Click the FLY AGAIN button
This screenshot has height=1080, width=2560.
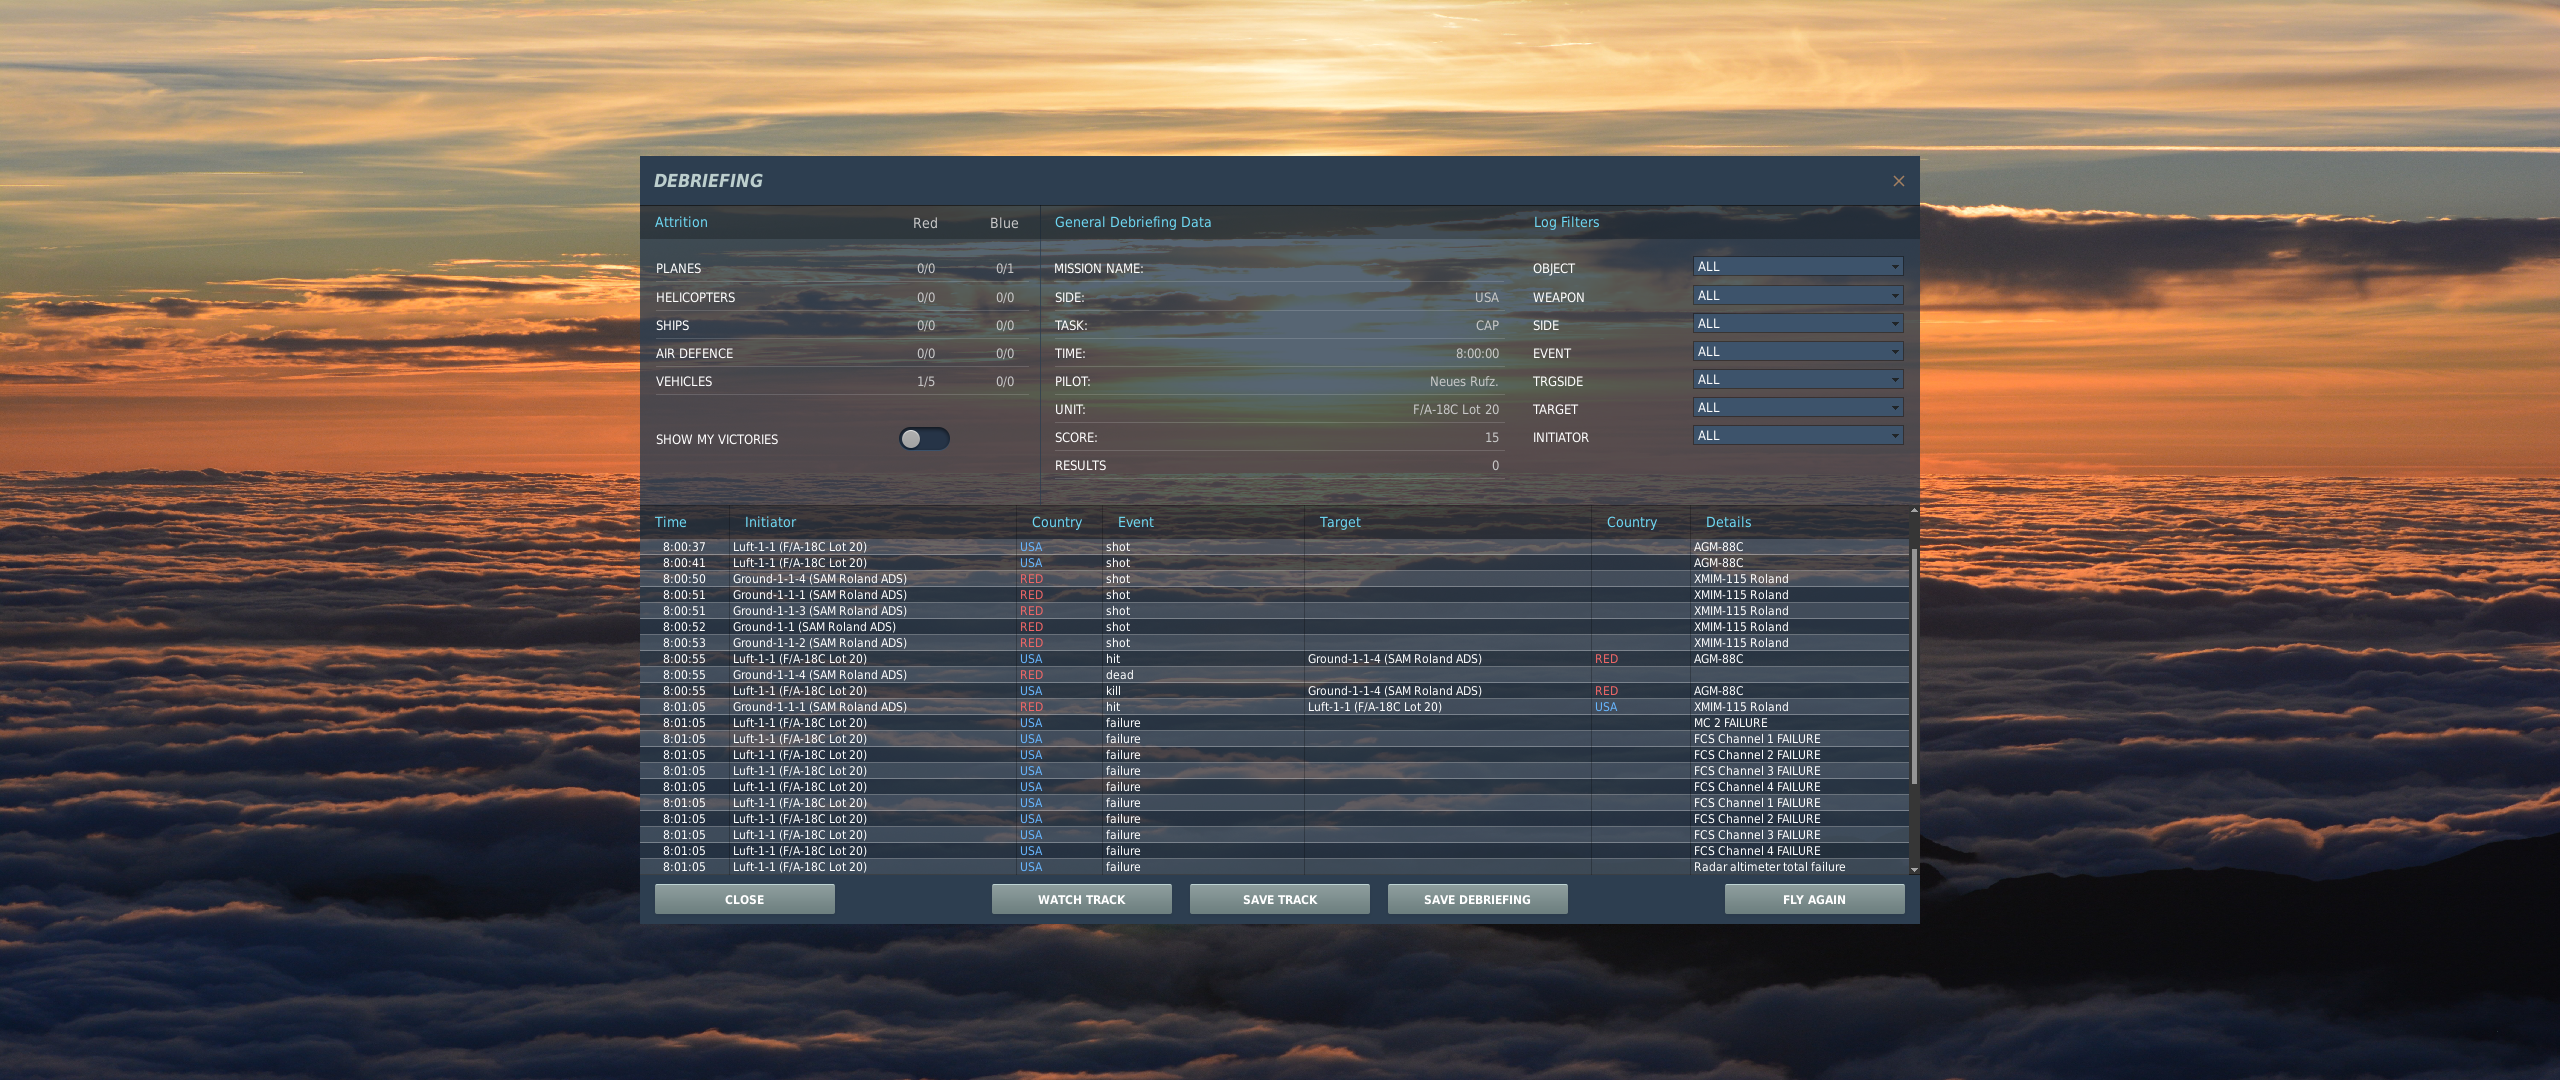(x=1814, y=899)
